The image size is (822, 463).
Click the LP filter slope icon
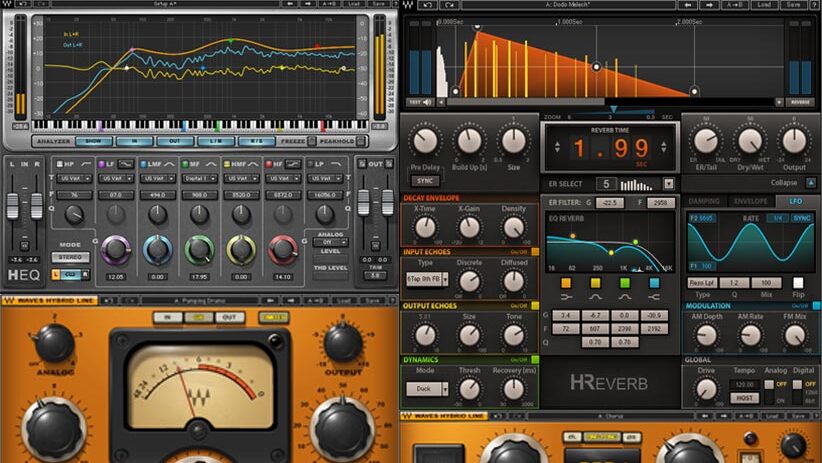pos(336,164)
